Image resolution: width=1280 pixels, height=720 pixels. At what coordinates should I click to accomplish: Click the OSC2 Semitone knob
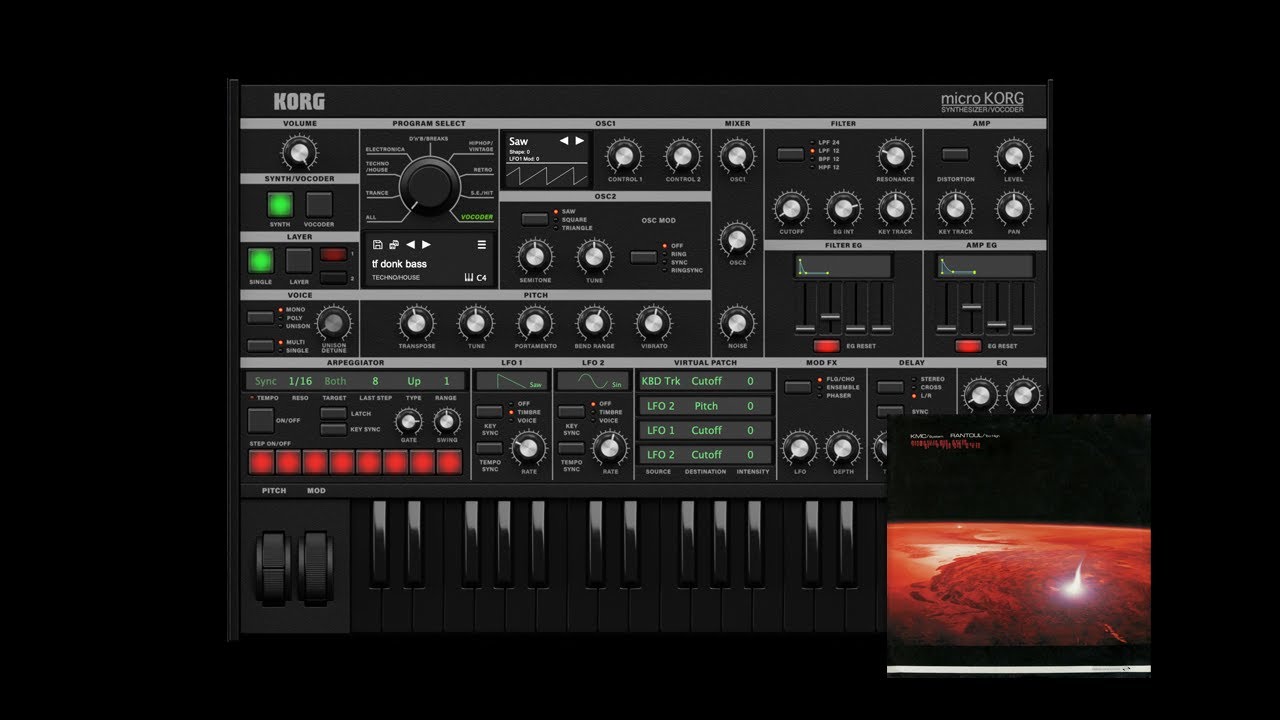[535, 257]
